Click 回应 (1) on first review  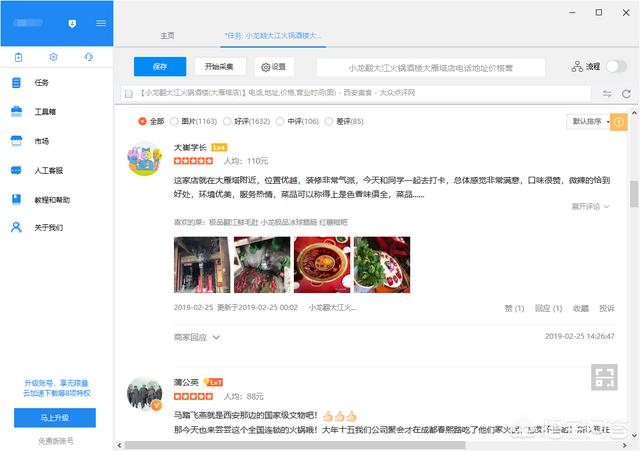click(x=548, y=309)
